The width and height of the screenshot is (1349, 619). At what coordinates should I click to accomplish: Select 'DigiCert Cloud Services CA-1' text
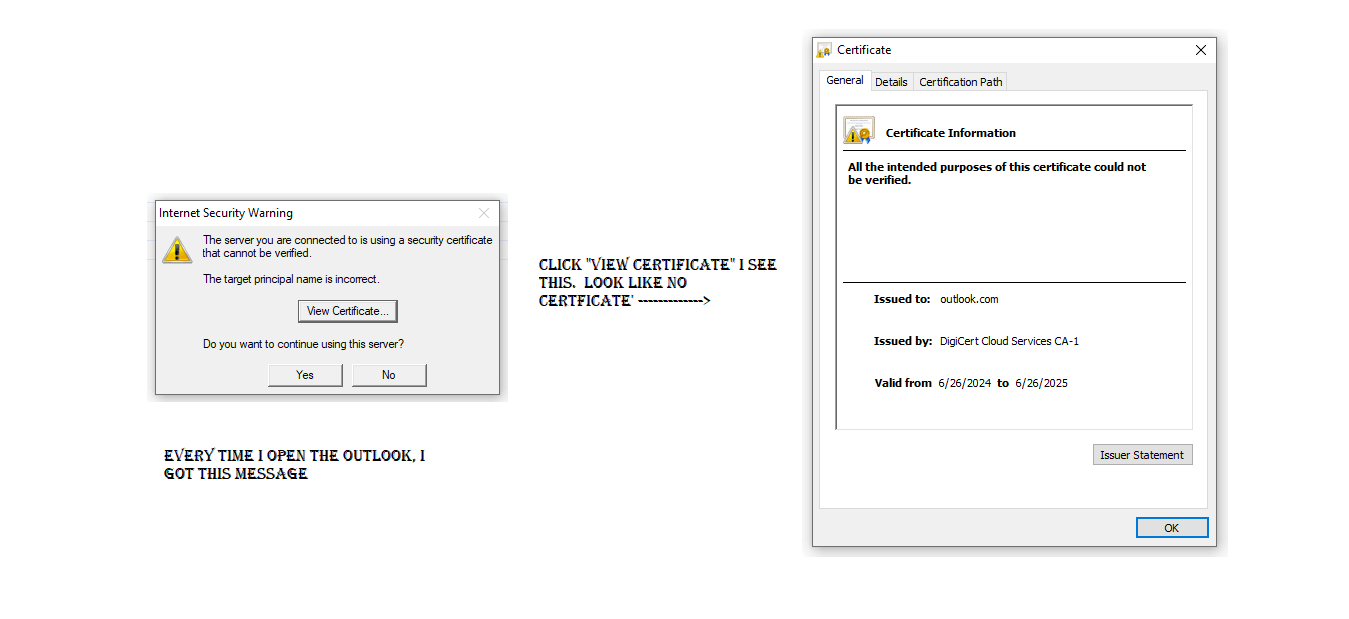[1009, 341]
